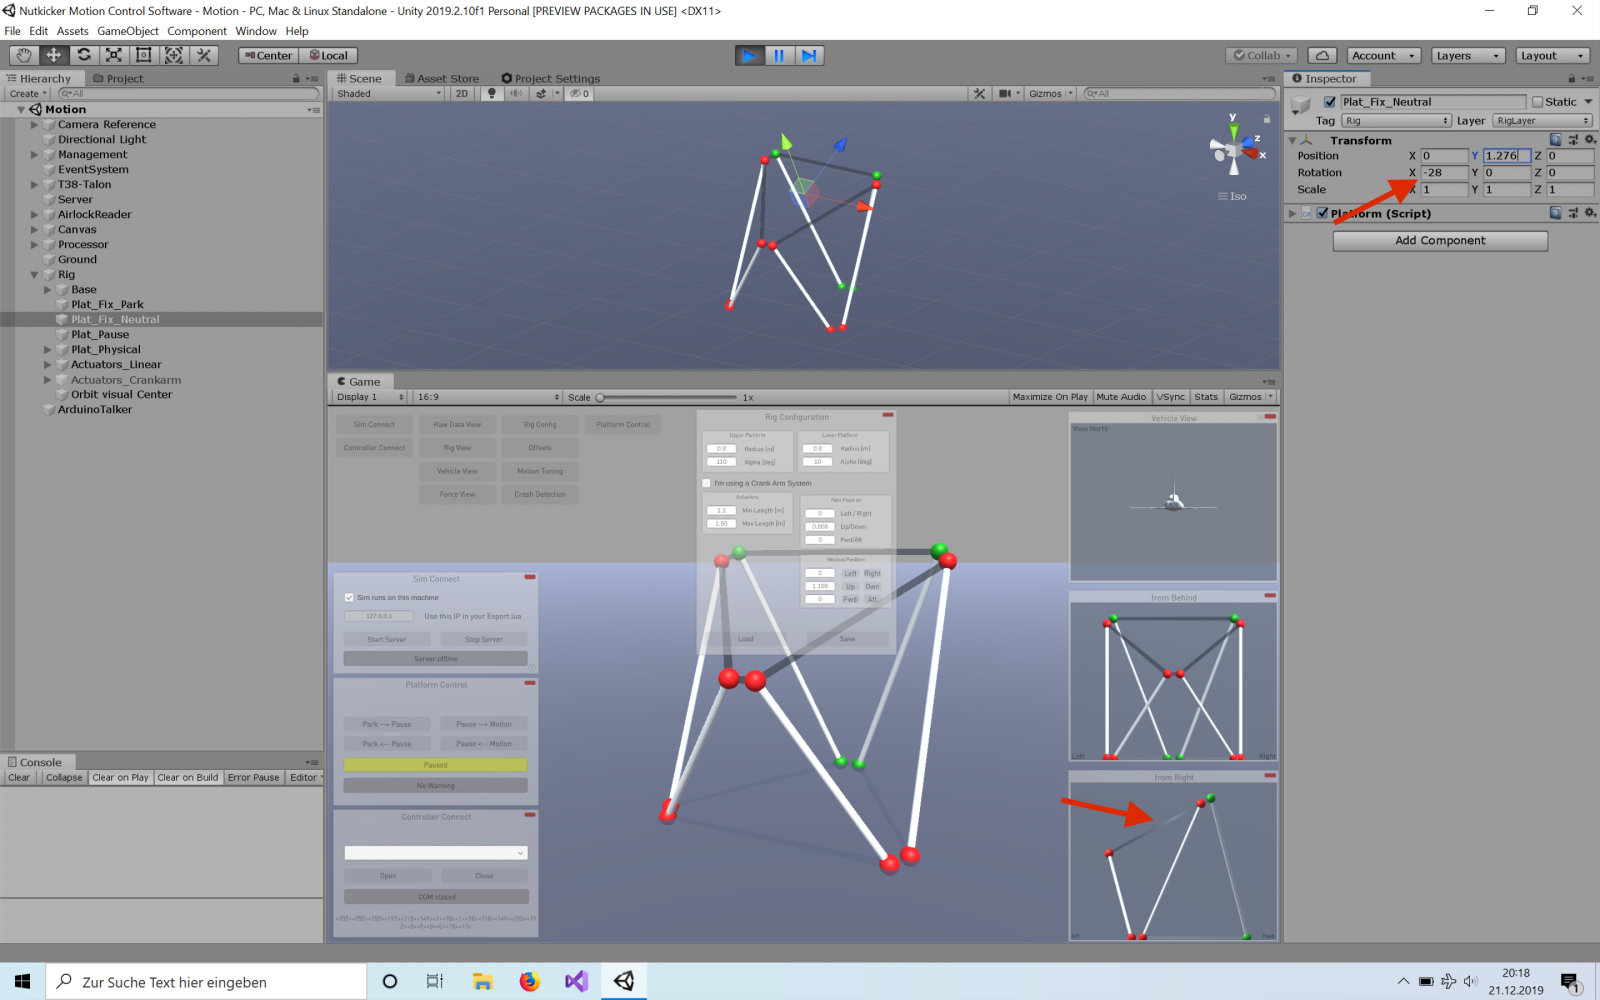Lock the Hierarchy panel

296,78
